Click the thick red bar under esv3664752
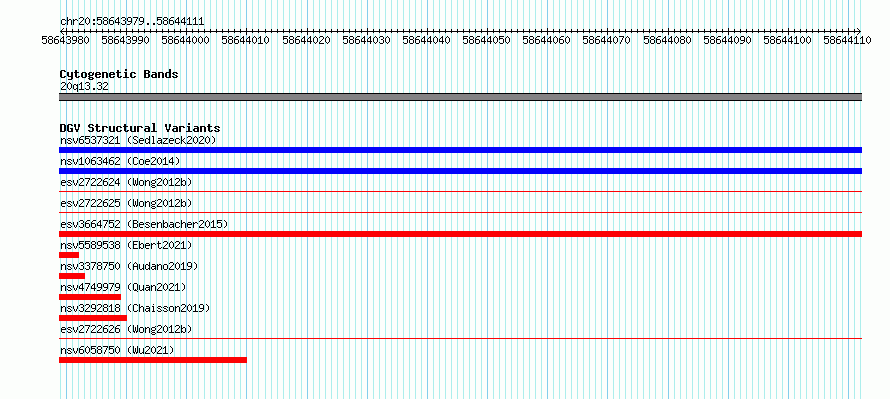The width and height of the screenshot is (890, 399). coord(460,234)
